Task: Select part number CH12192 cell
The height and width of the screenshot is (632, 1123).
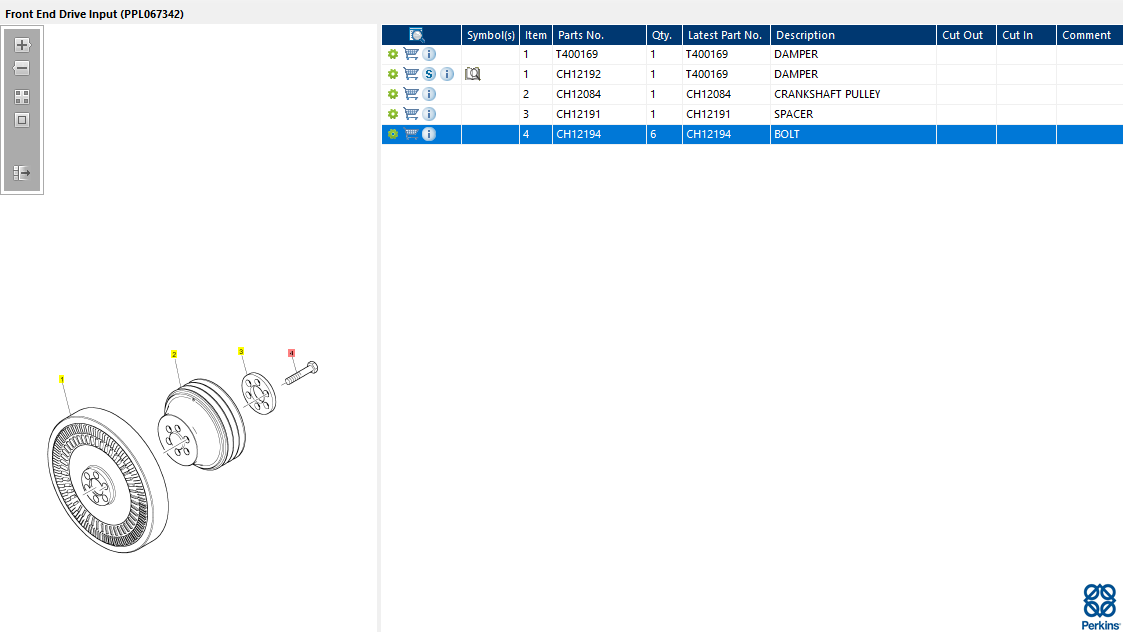Action: (x=579, y=74)
